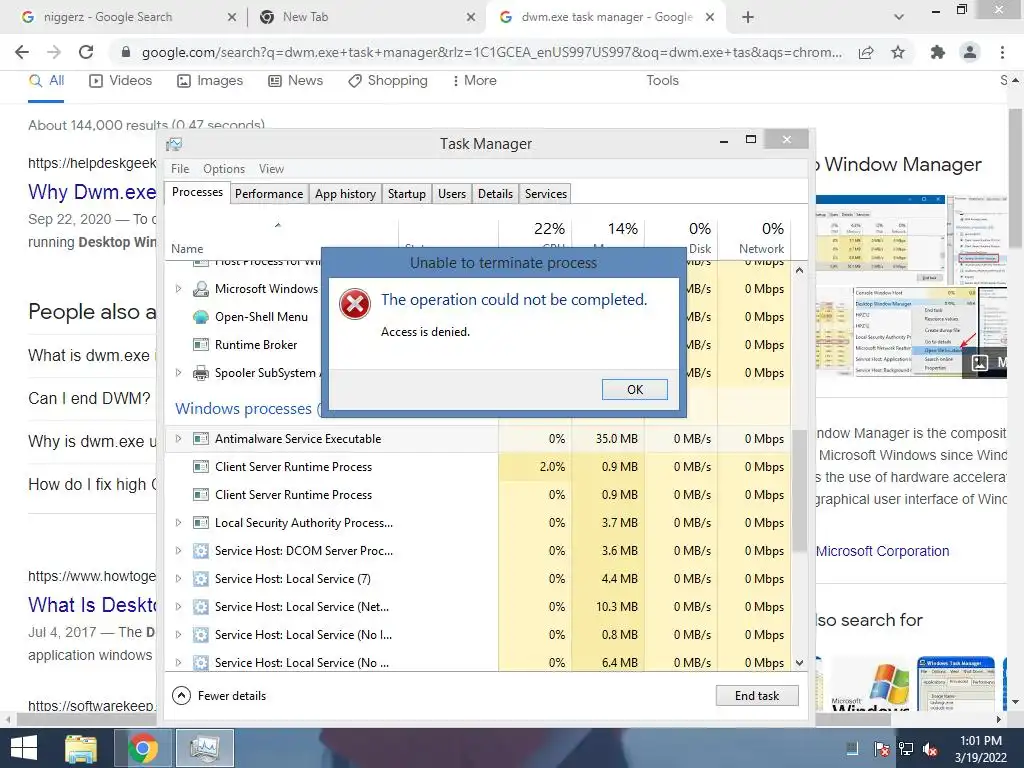Expand the Antimalware Service Executable row
The height and width of the screenshot is (768, 1024).
coord(178,439)
